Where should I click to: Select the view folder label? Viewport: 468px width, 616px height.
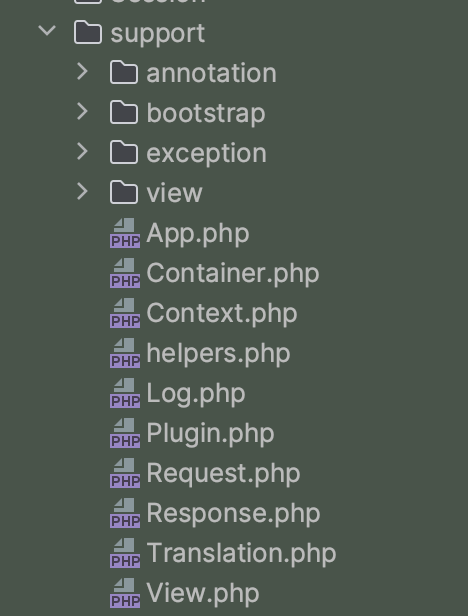tap(174, 193)
